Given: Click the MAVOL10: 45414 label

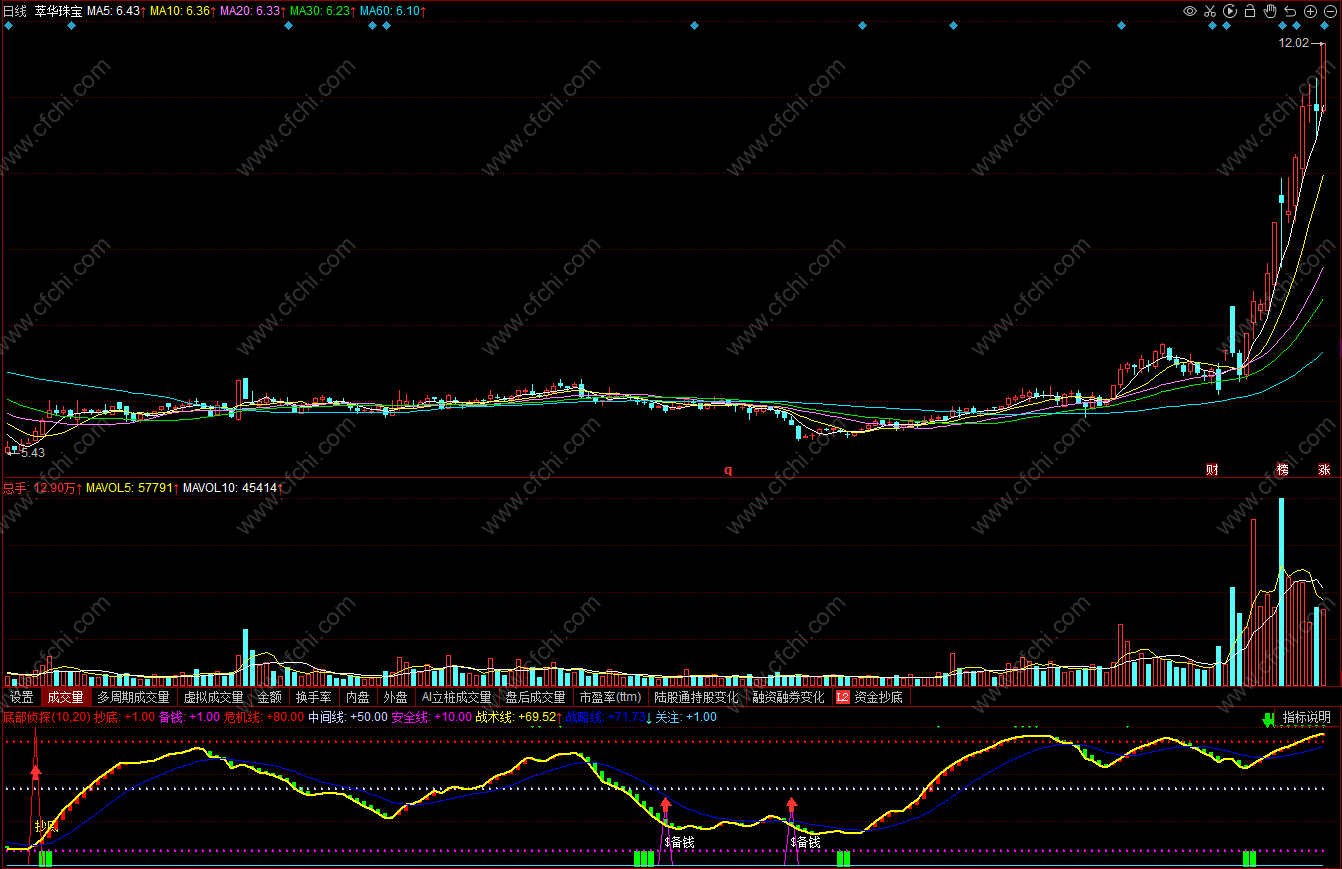Looking at the screenshot, I should tap(233, 488).
